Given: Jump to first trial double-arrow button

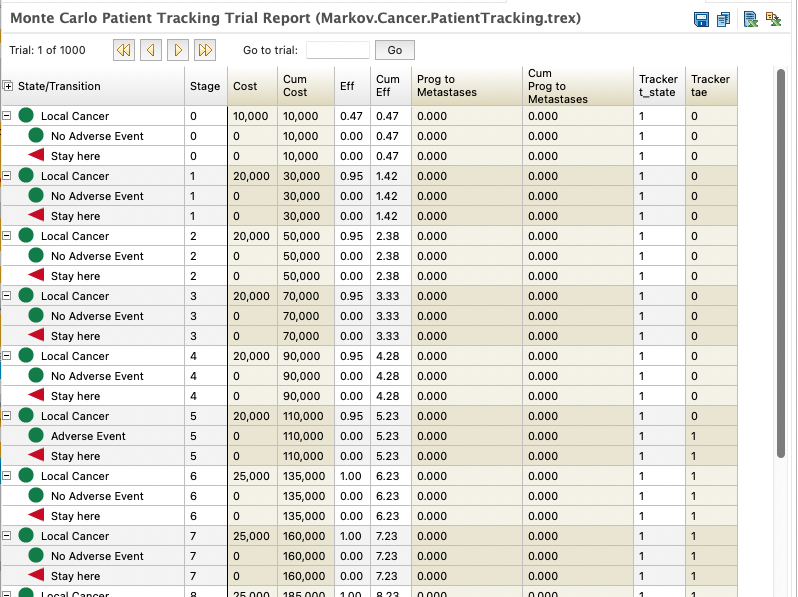Looking at the screenshot, I should pos(124,50).
